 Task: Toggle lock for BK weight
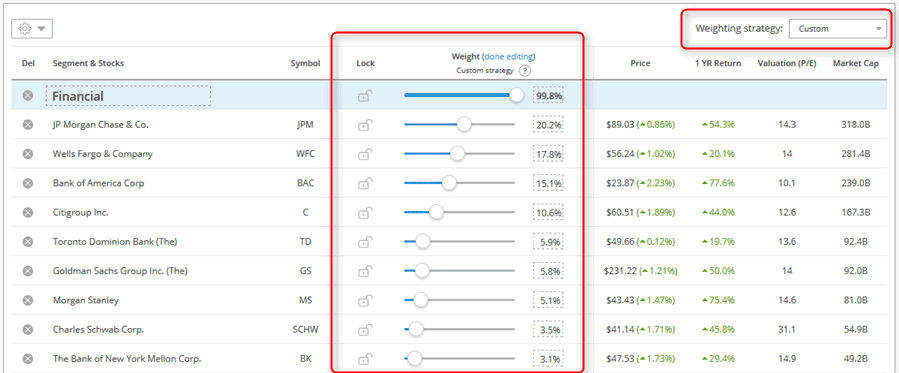(365, 359)
